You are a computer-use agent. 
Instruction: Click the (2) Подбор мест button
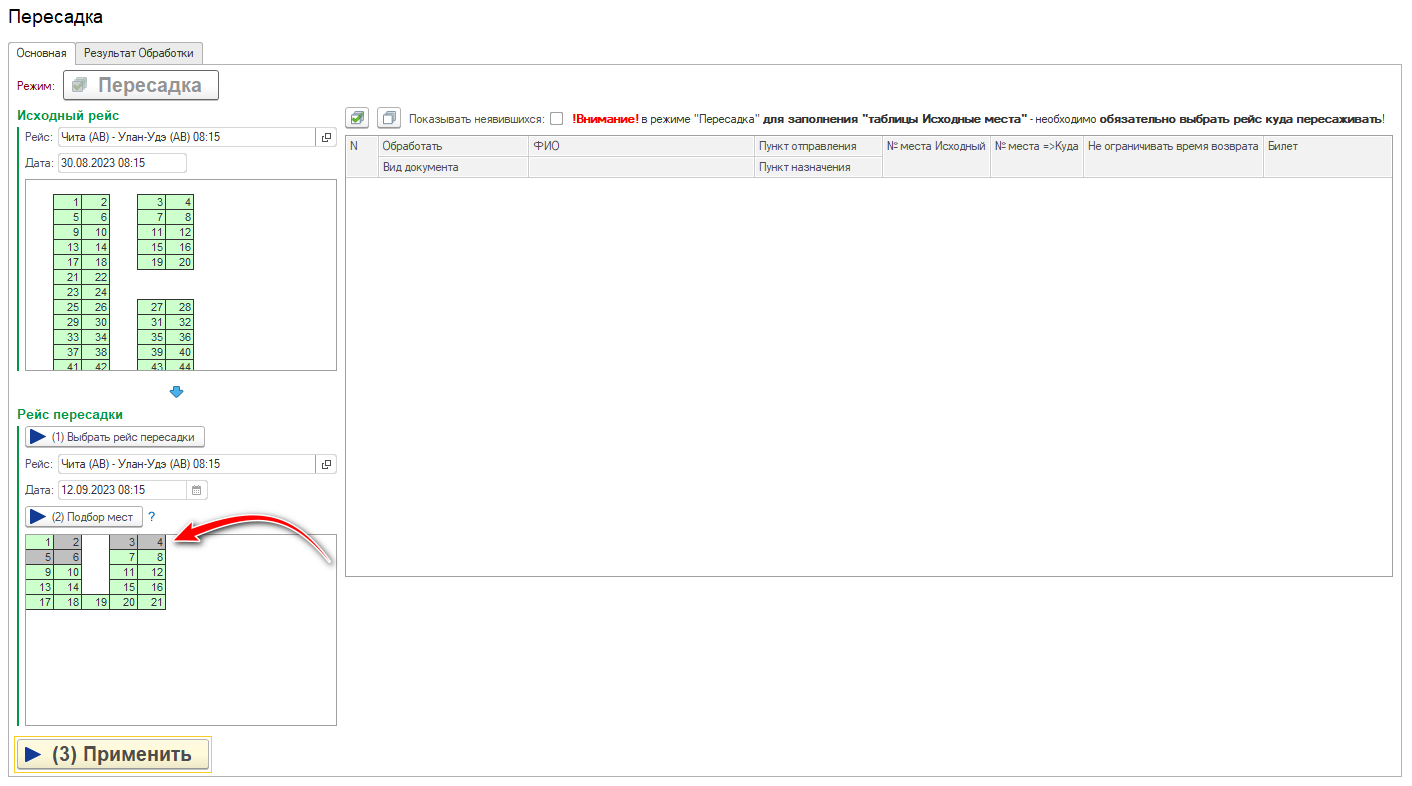[x=83, y=517]
